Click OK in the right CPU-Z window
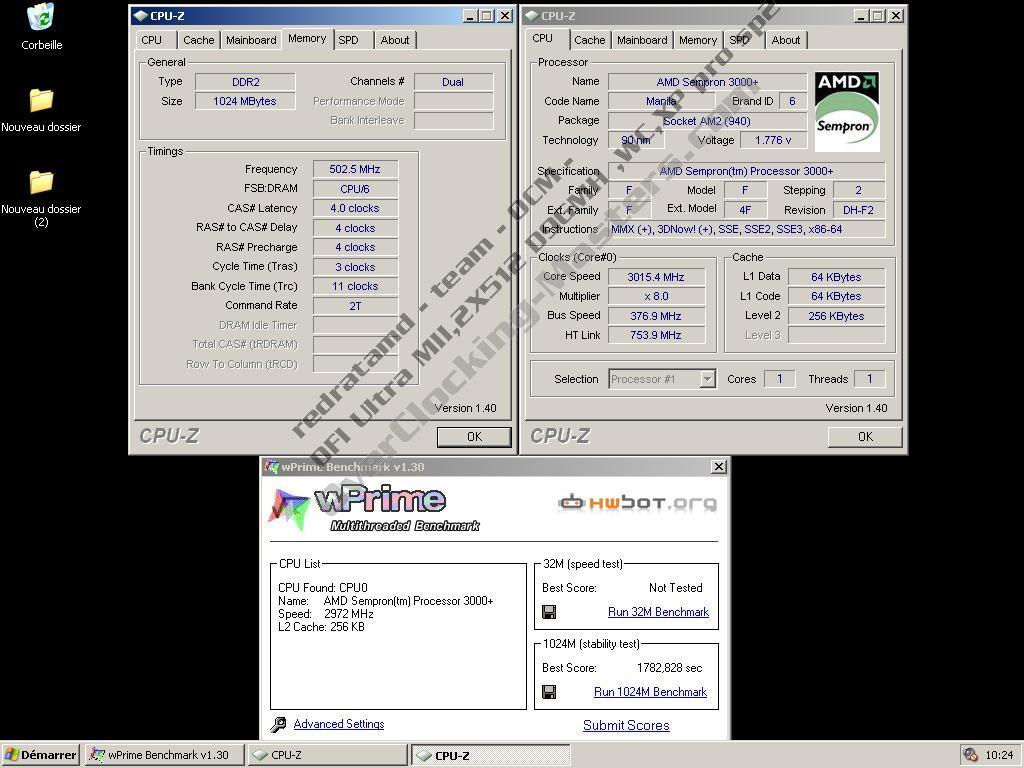This screenshot has width=1024, height=768. click(865, 437)
